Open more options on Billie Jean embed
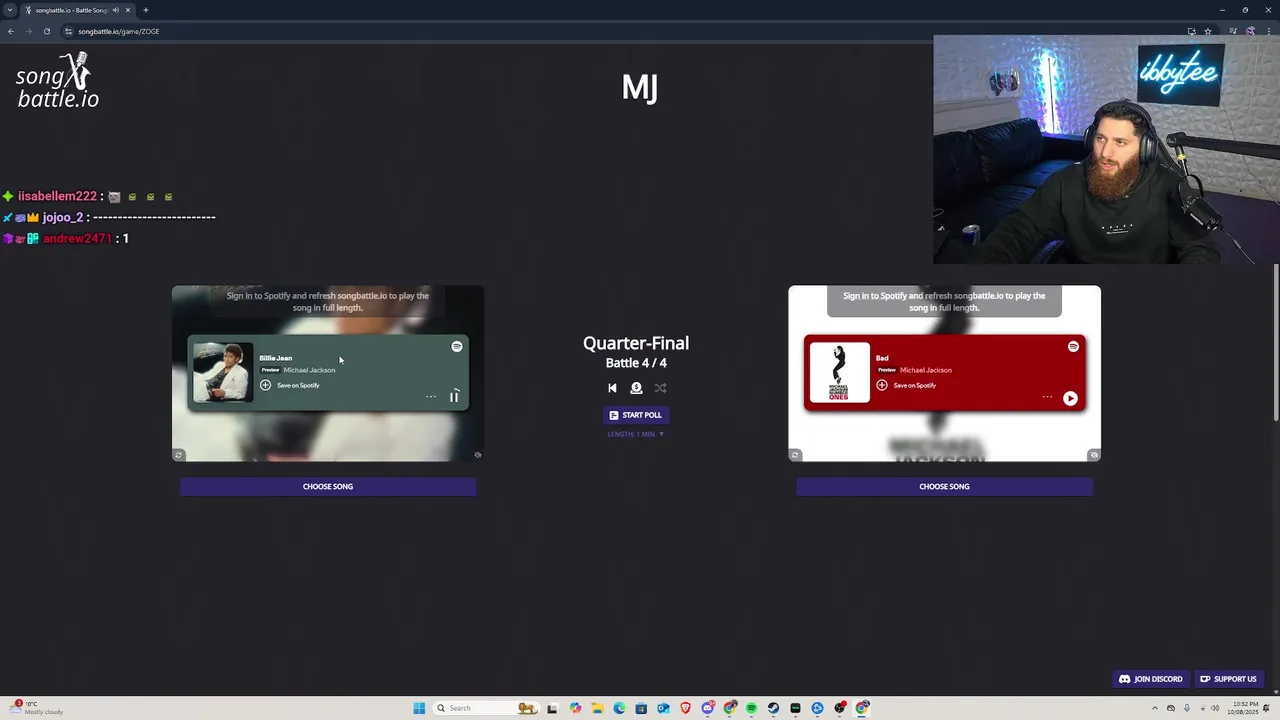 tap(431, 397)
